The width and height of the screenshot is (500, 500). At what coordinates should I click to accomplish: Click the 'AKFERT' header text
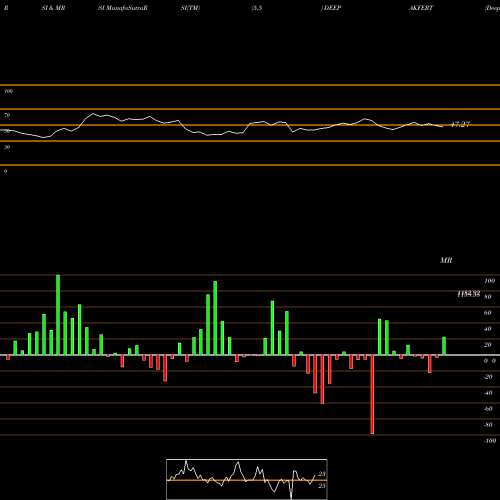[x=421, y=8]
